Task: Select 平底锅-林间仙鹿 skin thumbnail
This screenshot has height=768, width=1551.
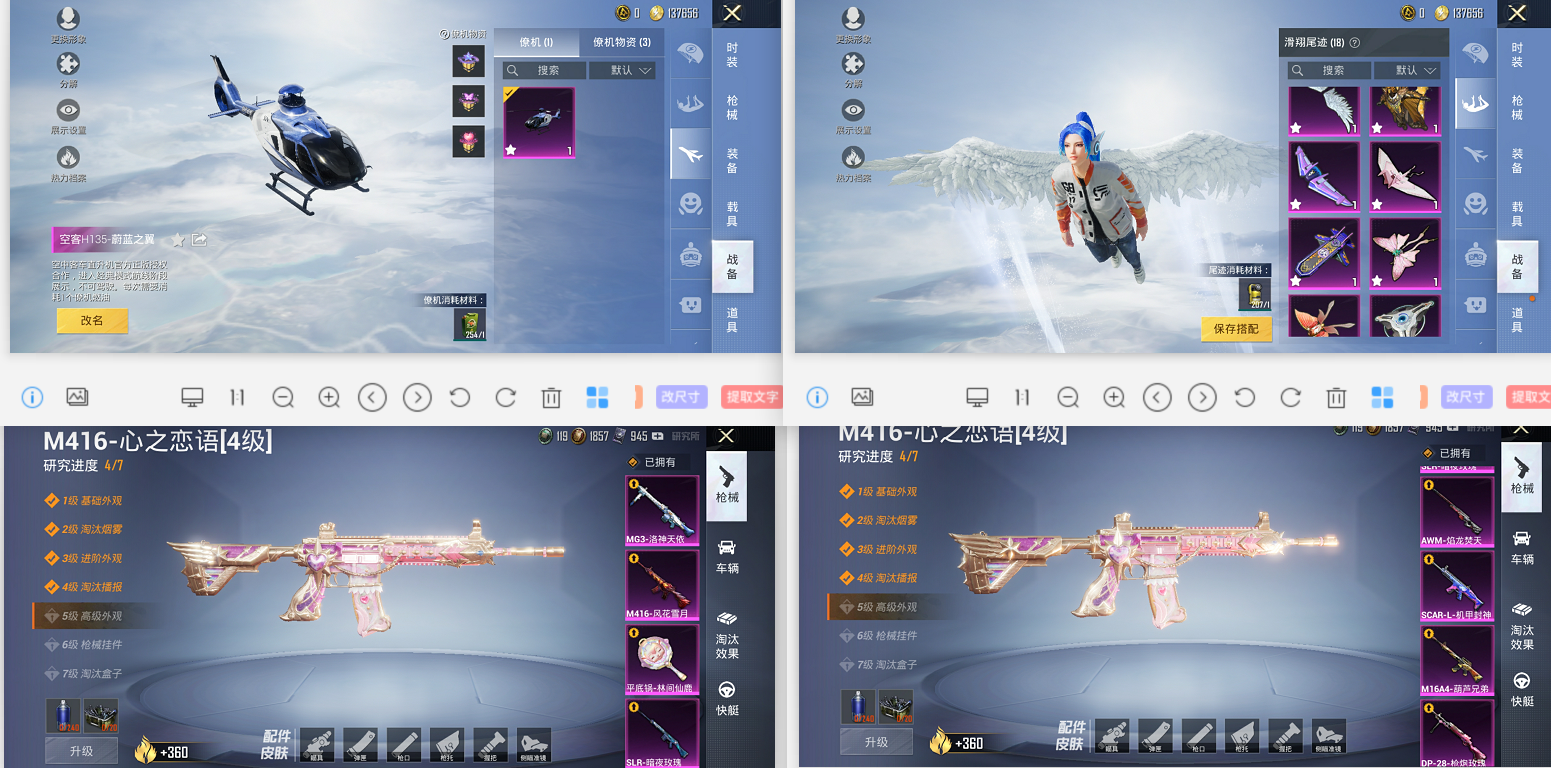Action: pyautogui.click(x=662, y=660)
